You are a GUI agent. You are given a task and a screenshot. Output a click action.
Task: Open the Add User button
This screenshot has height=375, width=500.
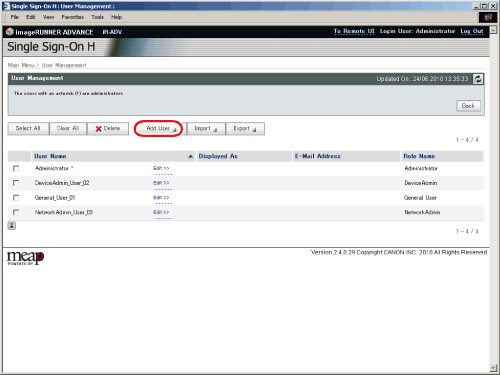coord(158,129)
